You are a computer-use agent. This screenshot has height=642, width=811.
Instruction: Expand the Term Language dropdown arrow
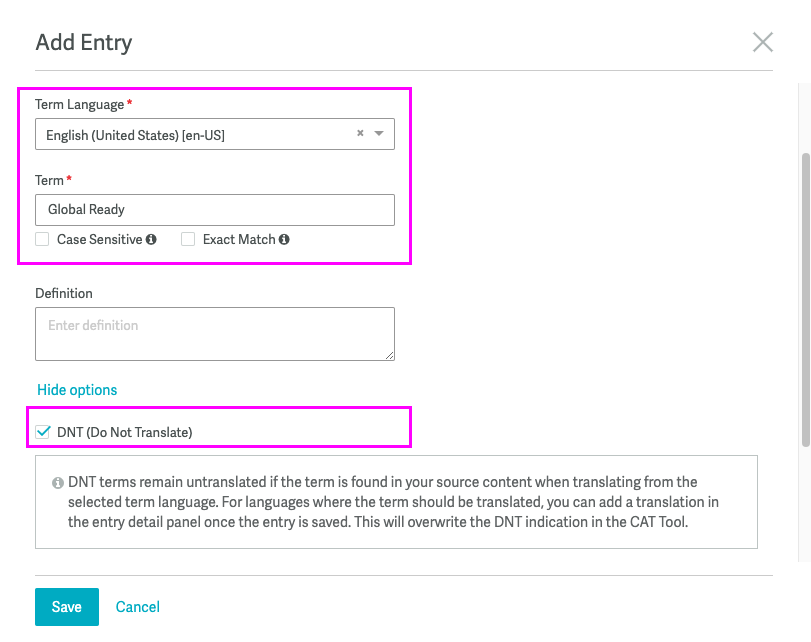click(379, 134)
